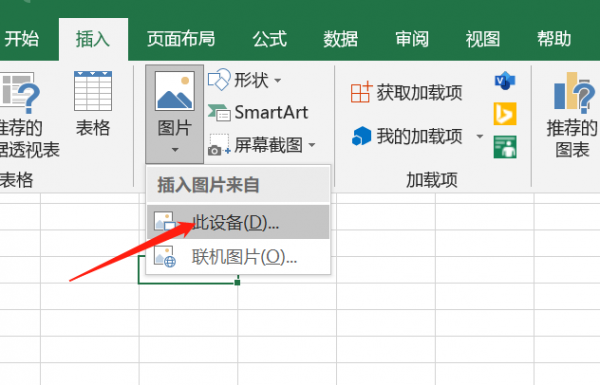Click the 推荐的图表 recommended charts icon
Viewport: 600px width, 385px height.
[573, 93]
